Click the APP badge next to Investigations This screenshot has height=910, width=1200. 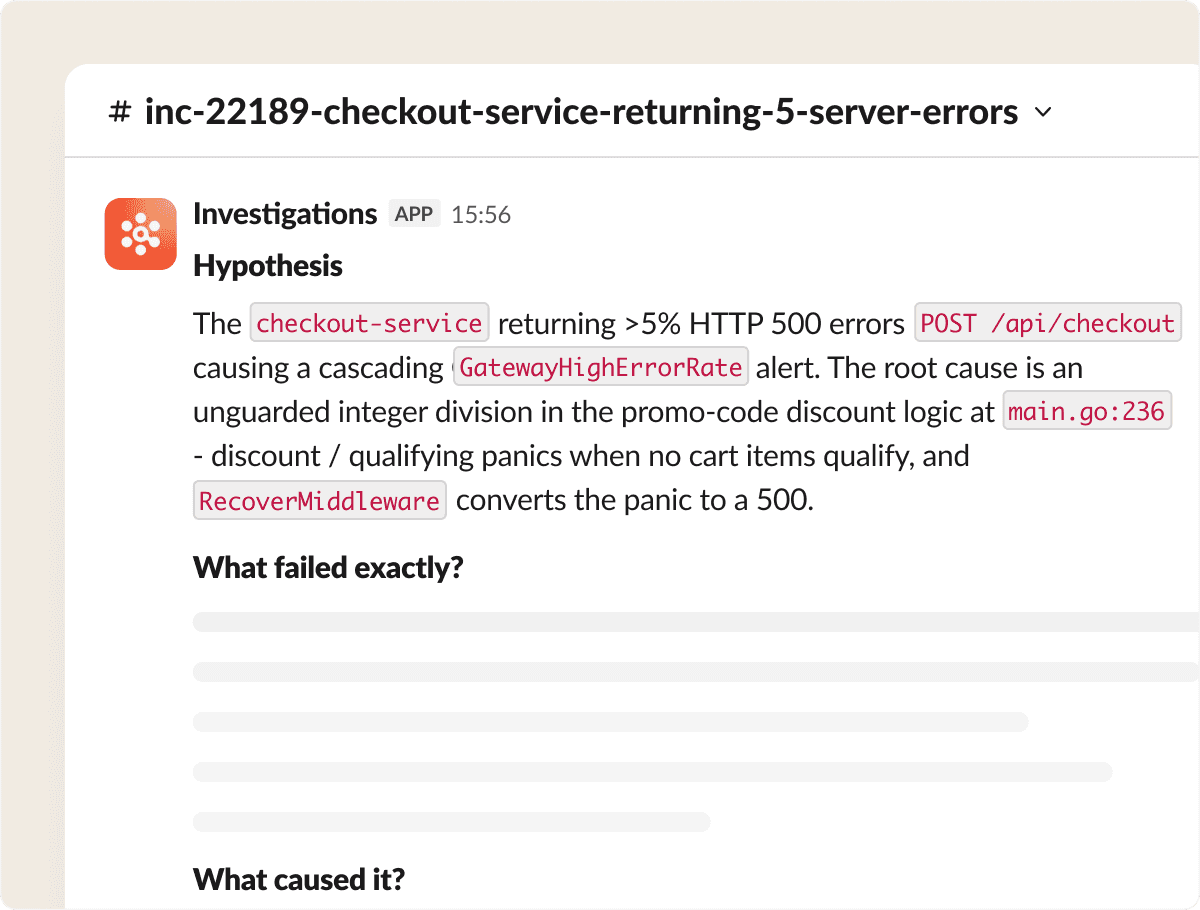414,214
